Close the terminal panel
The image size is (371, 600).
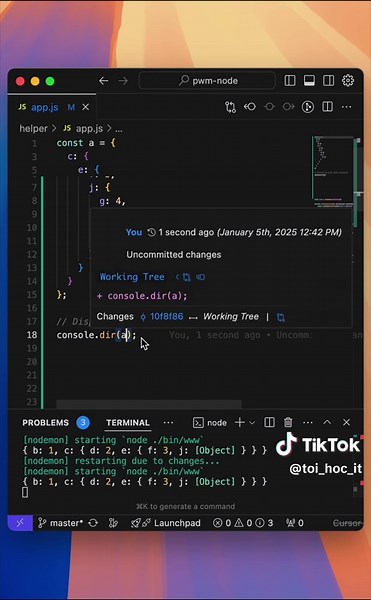[x=346, y=422]
